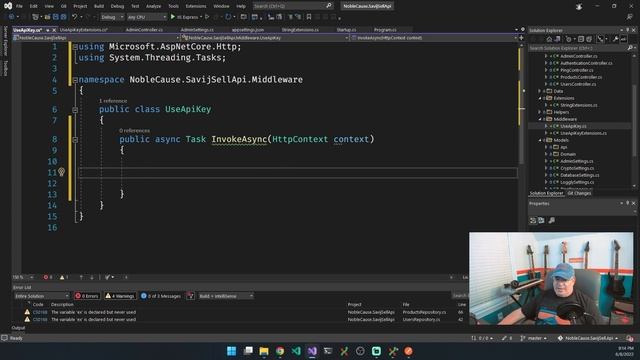Switch to the Startup.cs tab

pos(346,30)
